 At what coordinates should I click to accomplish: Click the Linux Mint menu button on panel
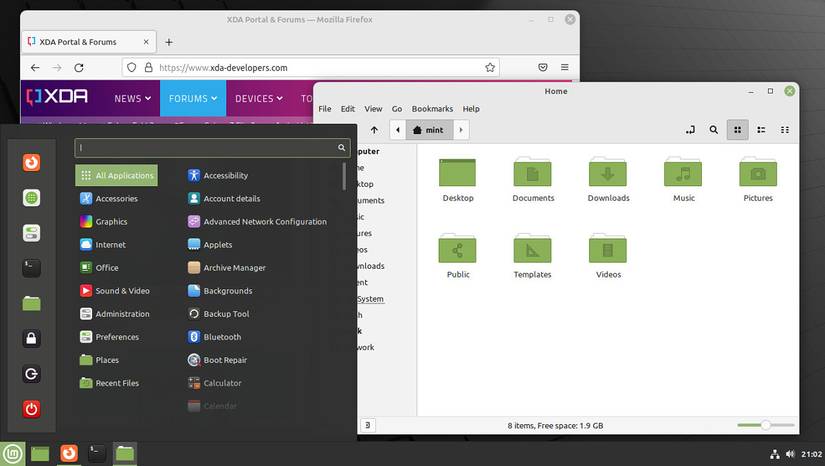tap(13, 453)
